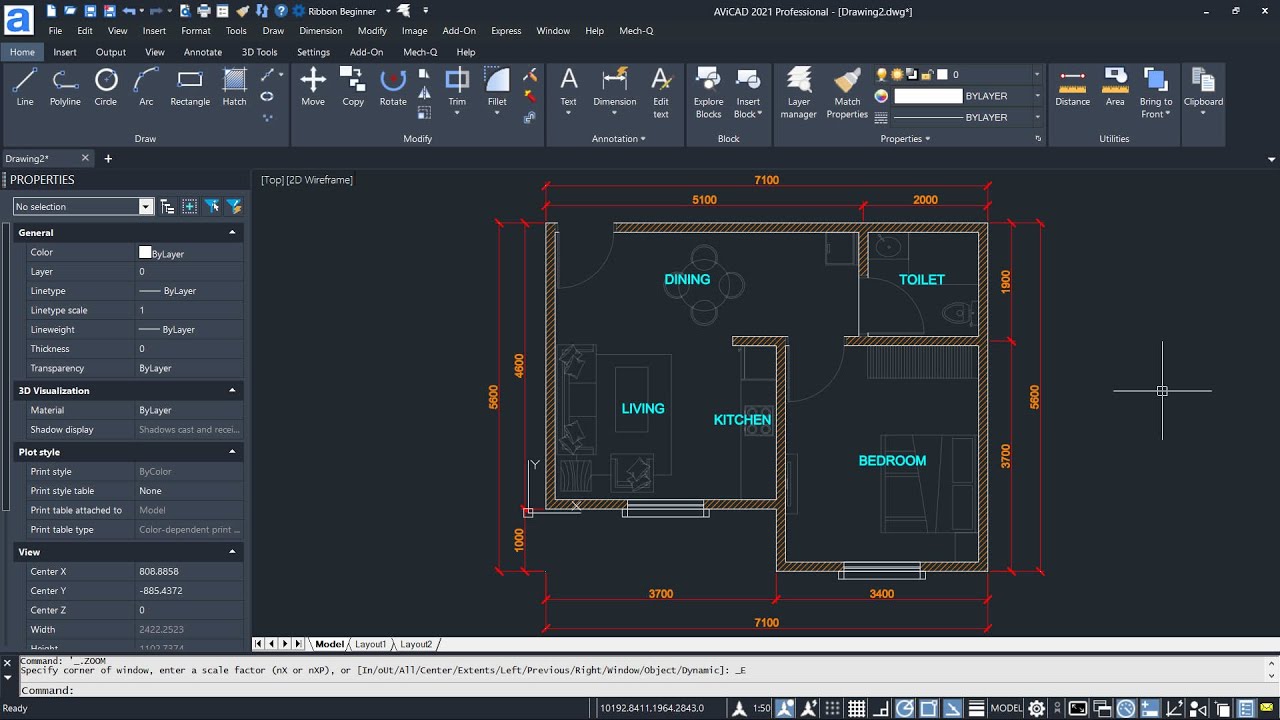Close the Drawing2 document tab
This screenshot has width=1280, height=720.
point(85,158)
